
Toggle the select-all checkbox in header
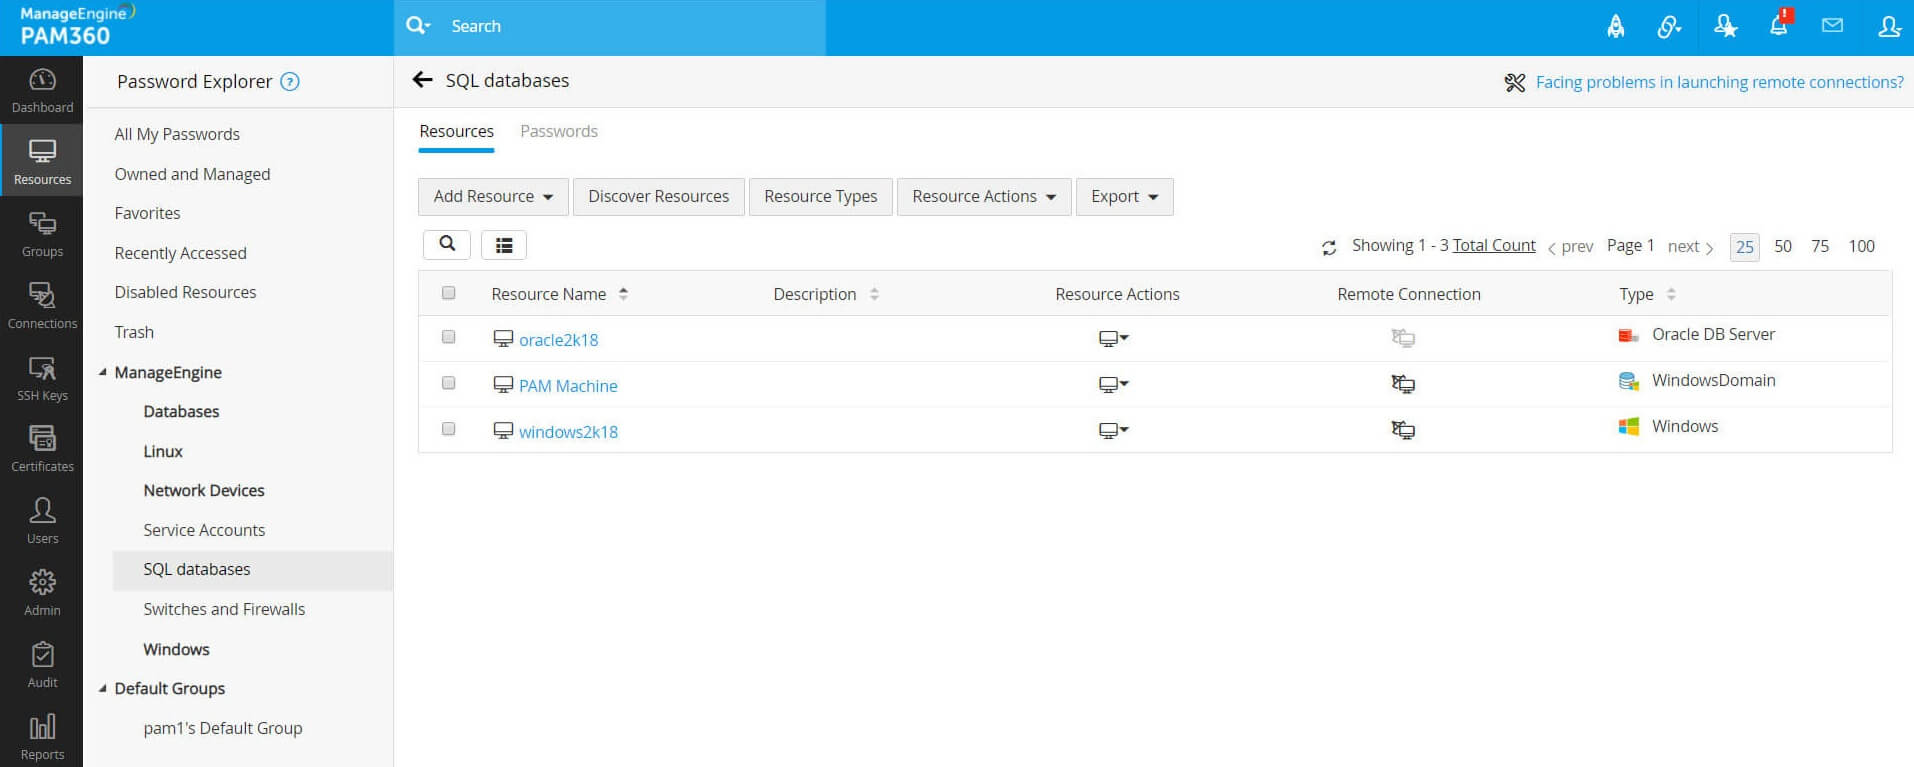448,293
